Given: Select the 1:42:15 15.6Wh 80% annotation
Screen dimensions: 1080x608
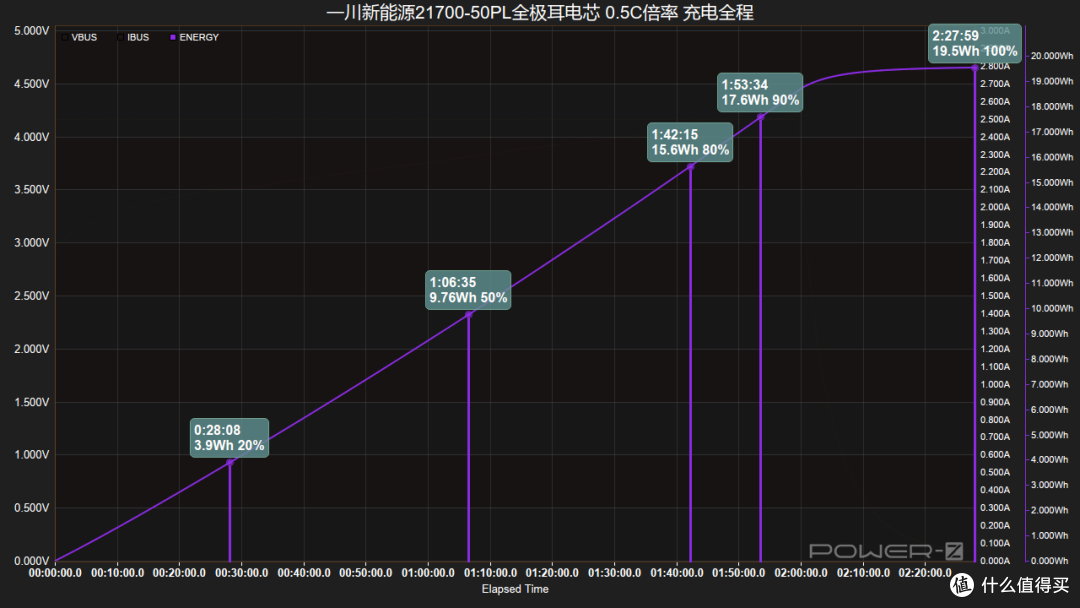Looking at the screenshot, I should point(690,142).
